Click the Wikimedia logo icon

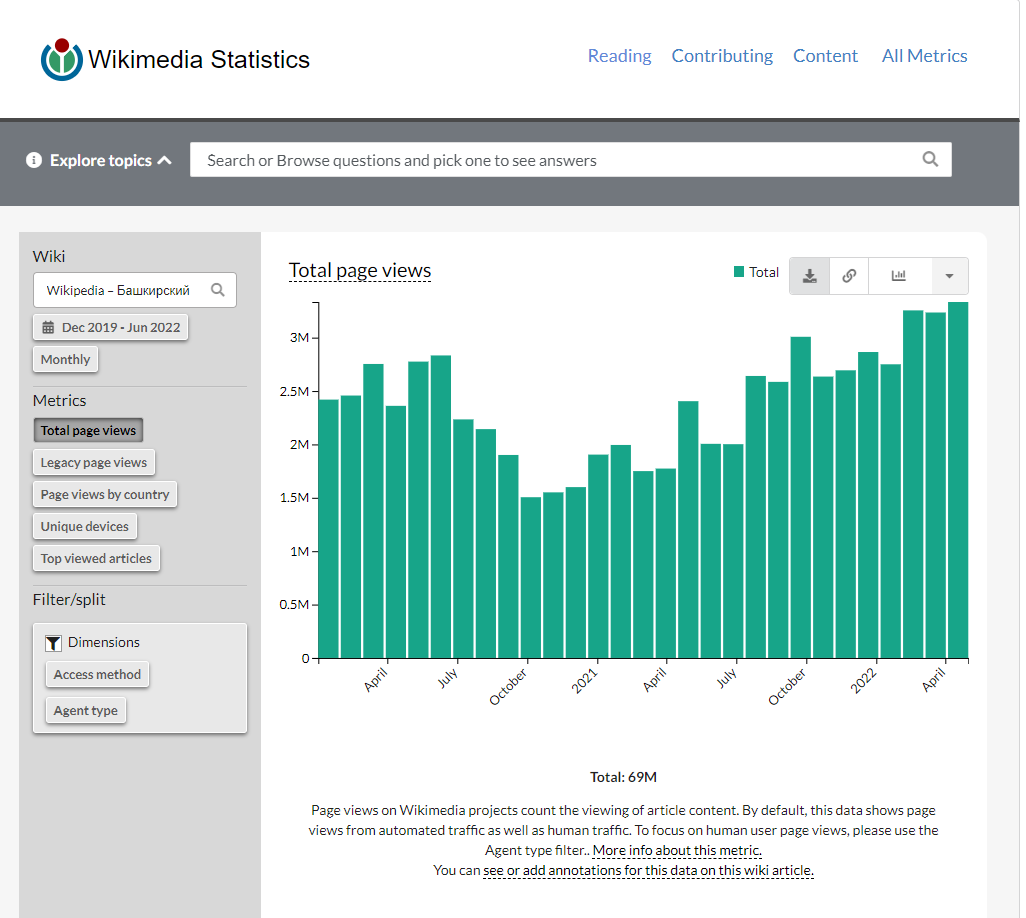click(62, 60)
